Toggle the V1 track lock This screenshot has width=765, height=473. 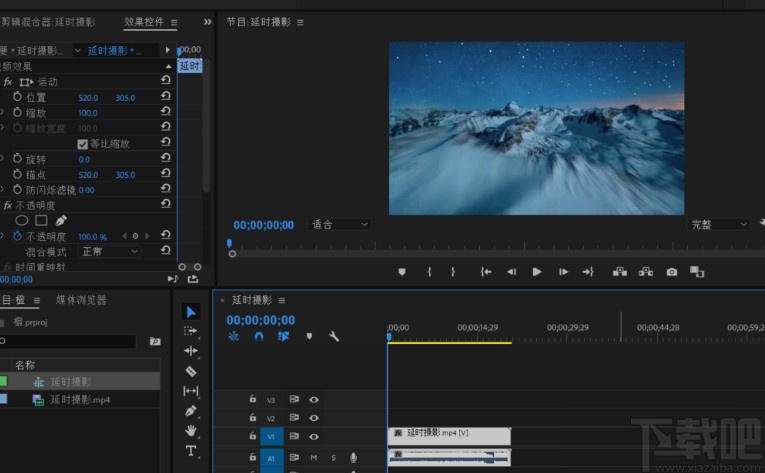[x=252, y=437]
